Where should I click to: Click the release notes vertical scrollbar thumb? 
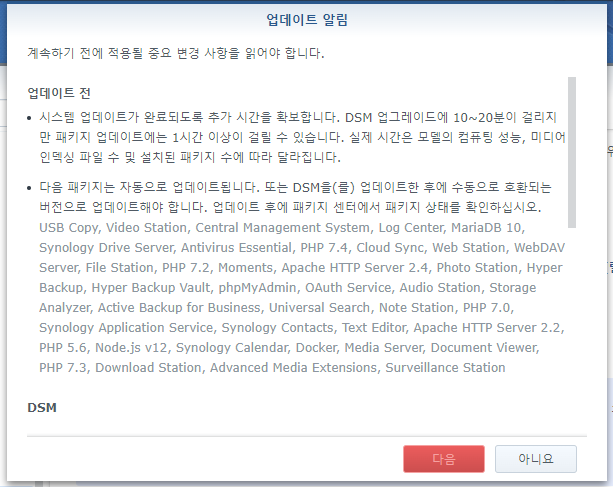click(x=572, y=152)
